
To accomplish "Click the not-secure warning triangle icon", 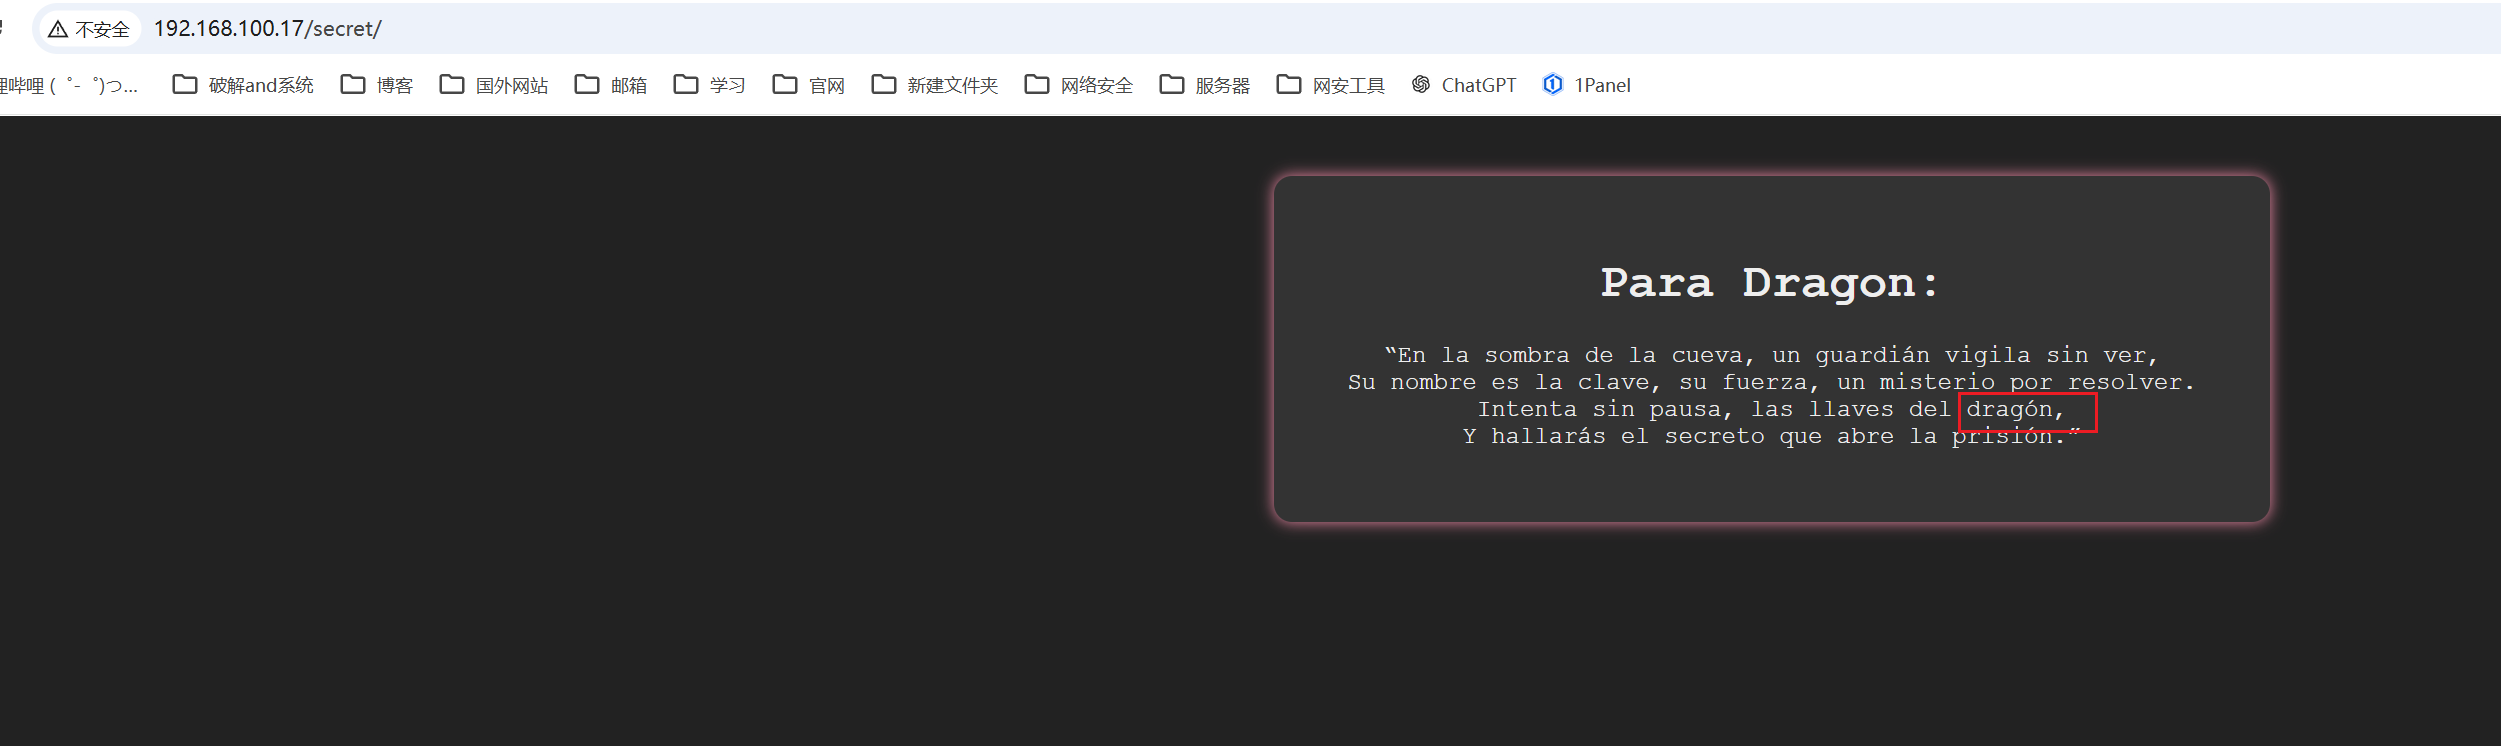I will tap(58, 29).
